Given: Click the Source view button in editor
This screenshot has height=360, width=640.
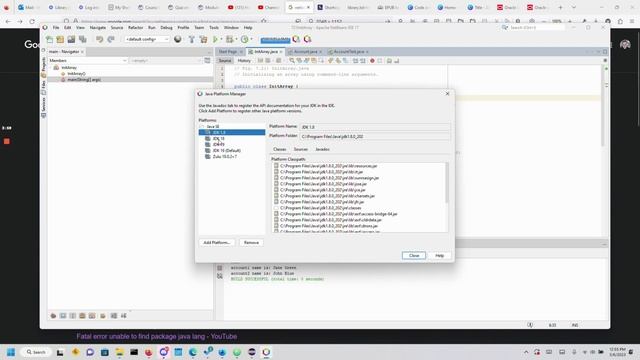Looking at the screenshot, I should coord(225,61).
